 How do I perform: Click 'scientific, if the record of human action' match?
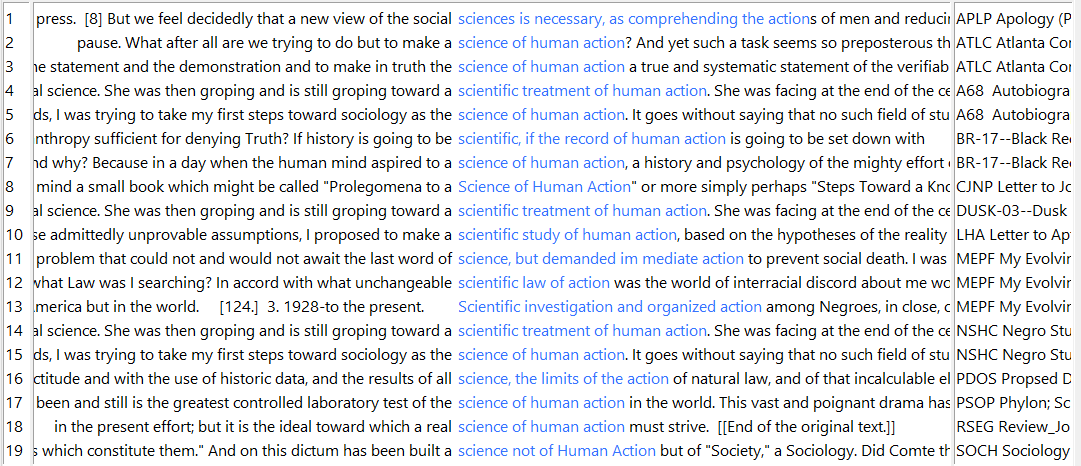click(592, 139)
